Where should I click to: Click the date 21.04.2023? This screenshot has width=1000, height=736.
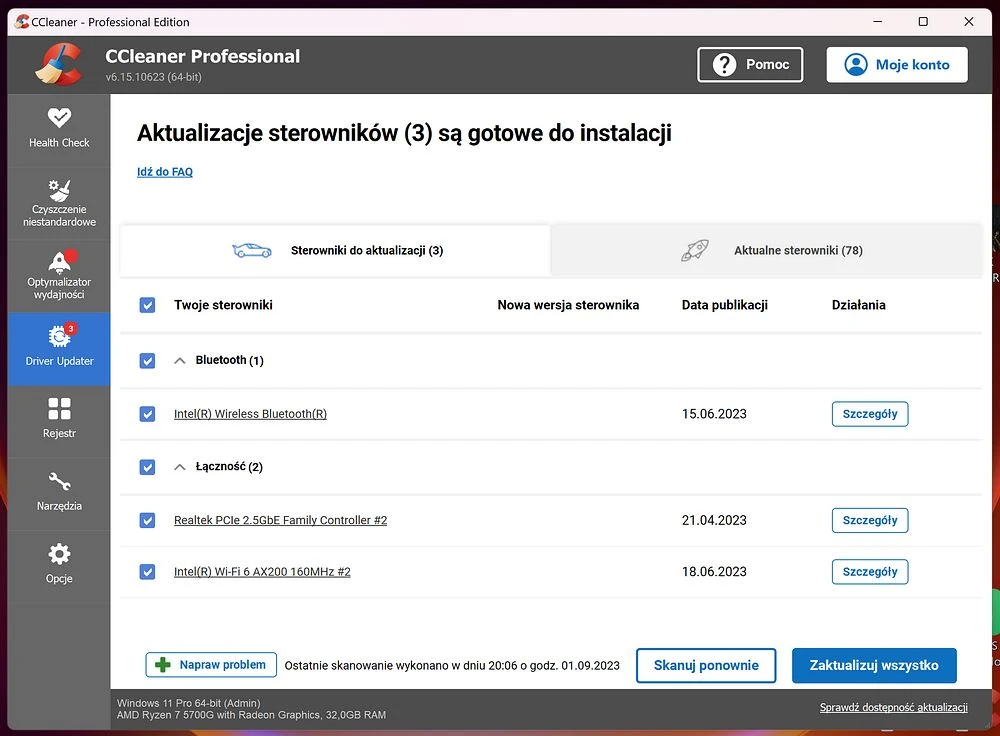pyautogui.click(x=714, y=520)
